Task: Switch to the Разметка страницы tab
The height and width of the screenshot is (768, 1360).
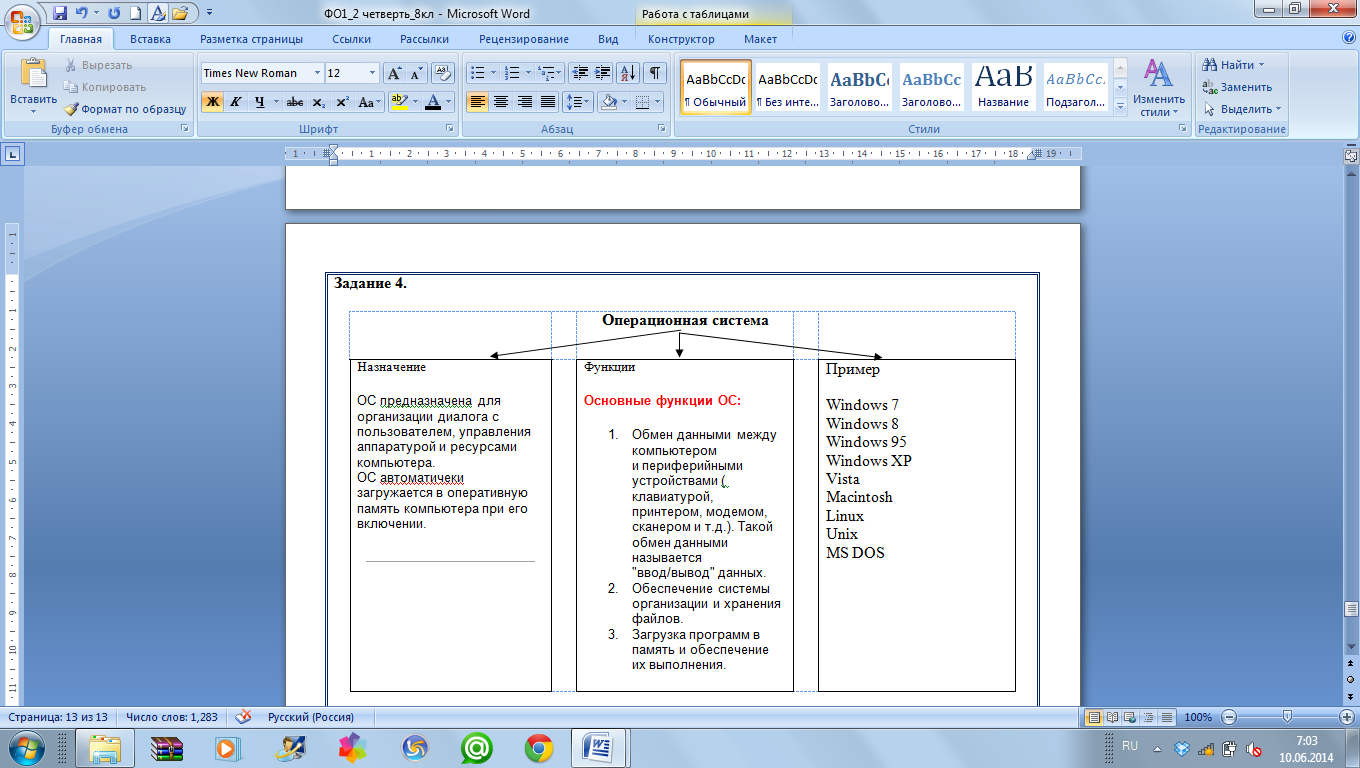Action: coord(251,39)
